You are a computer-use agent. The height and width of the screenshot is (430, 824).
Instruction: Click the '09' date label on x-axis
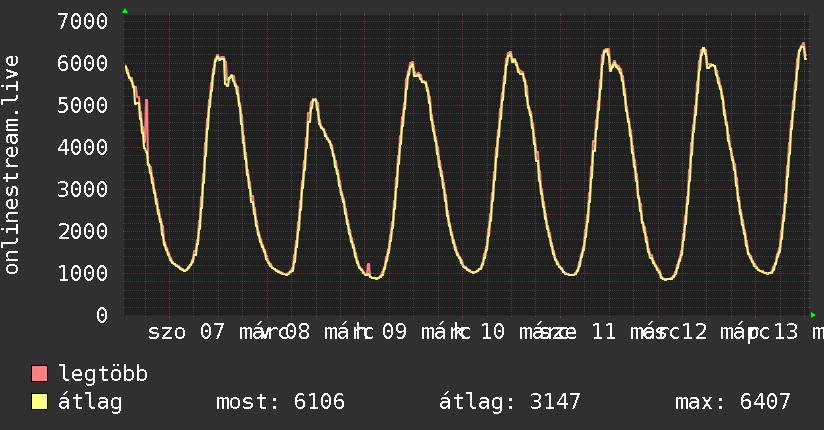click(394, 332)
